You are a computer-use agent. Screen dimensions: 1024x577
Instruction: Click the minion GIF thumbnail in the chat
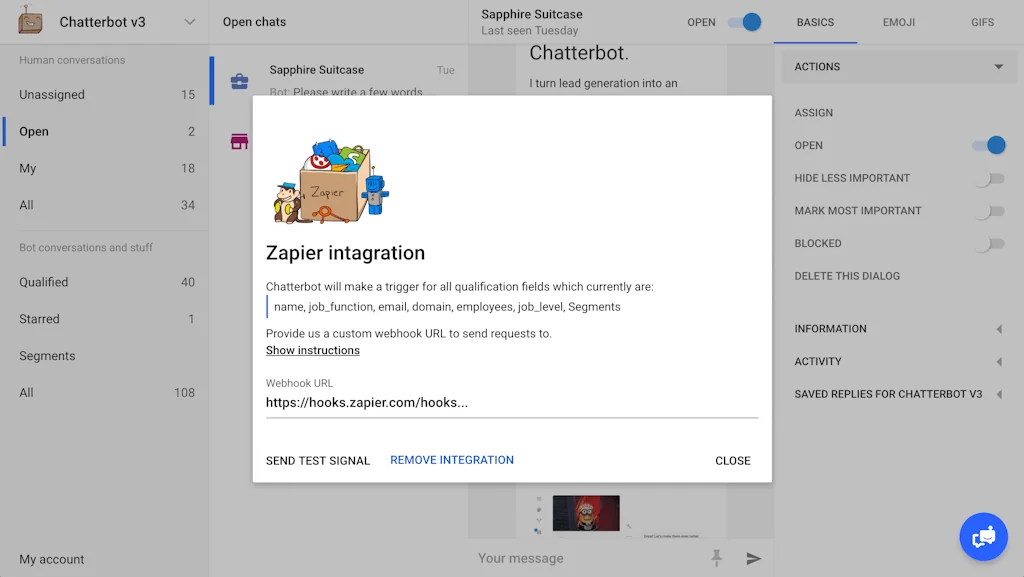tap(585, 513)
